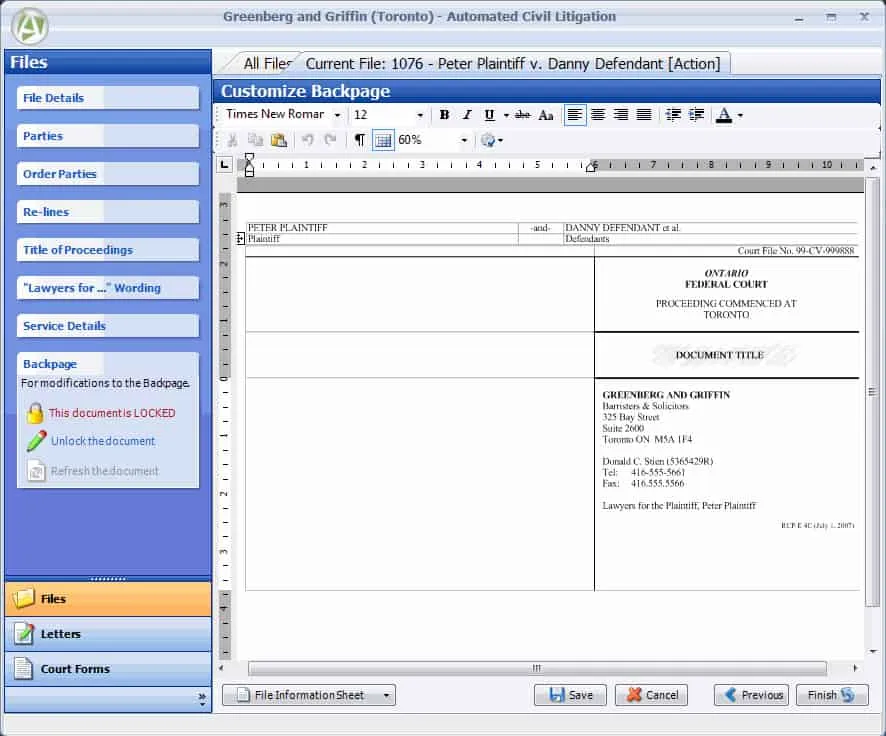886x736 pixels.
Task: Click the horizontal scrollbar thumb
Action: [x=537, y=668]
